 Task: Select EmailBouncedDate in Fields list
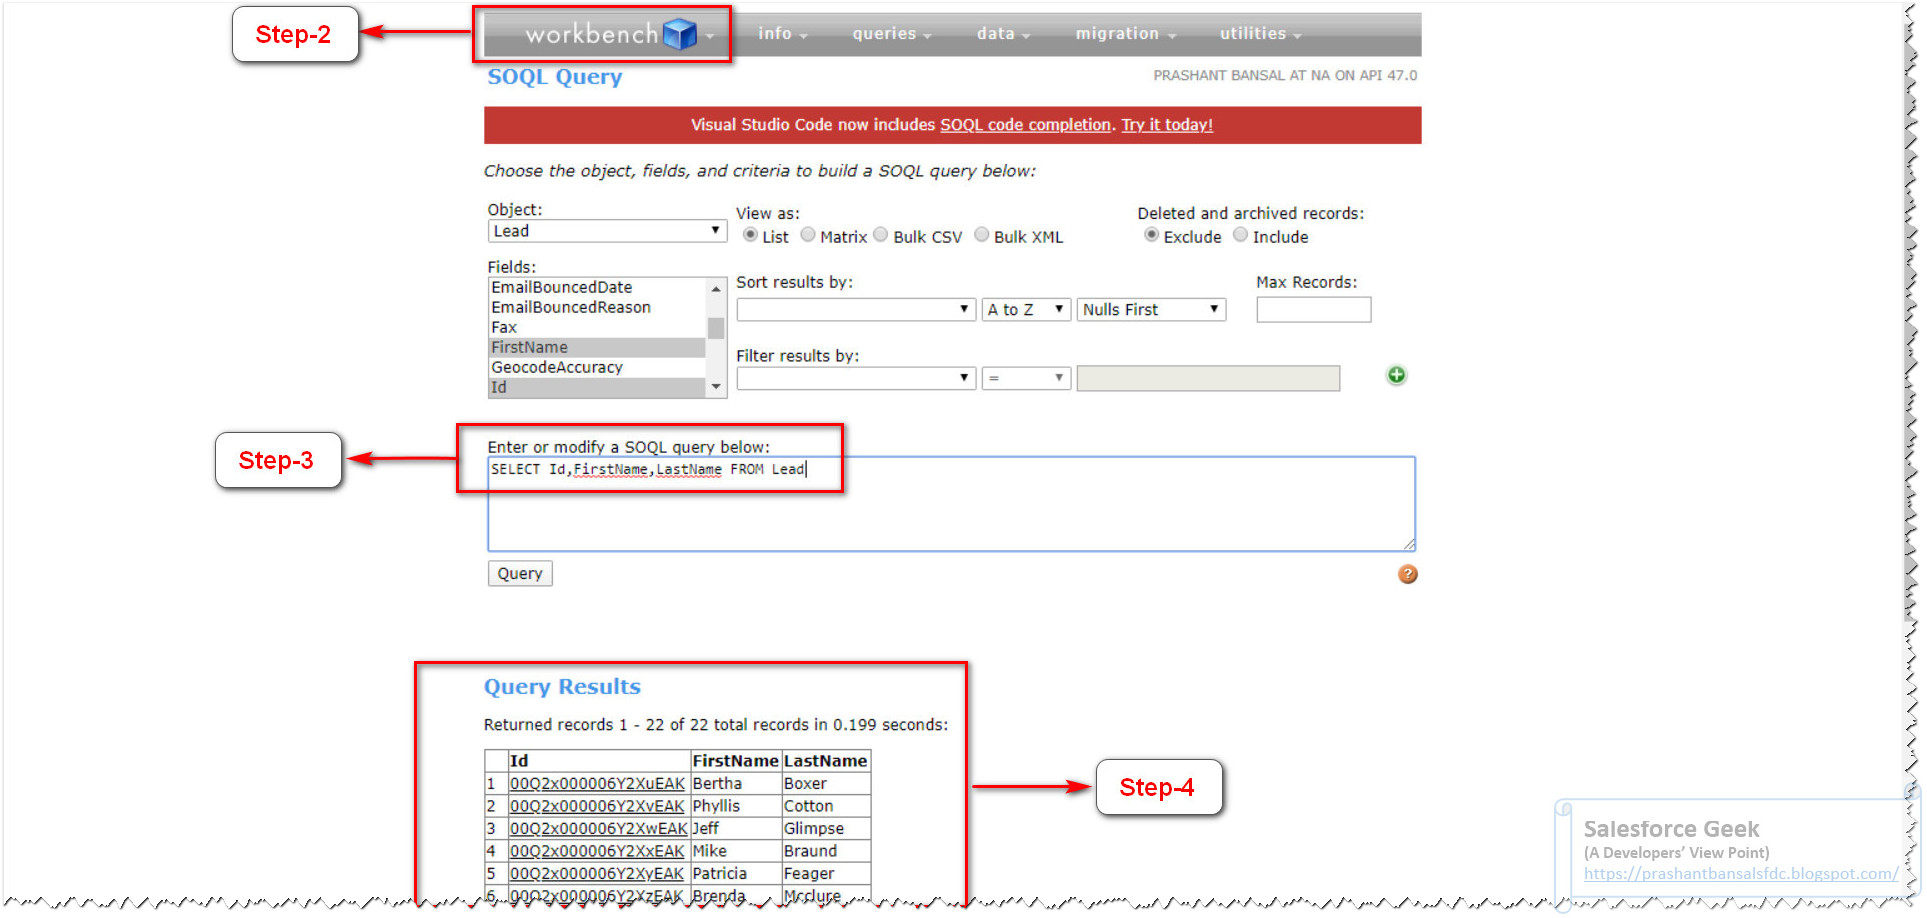click(597, 287)
